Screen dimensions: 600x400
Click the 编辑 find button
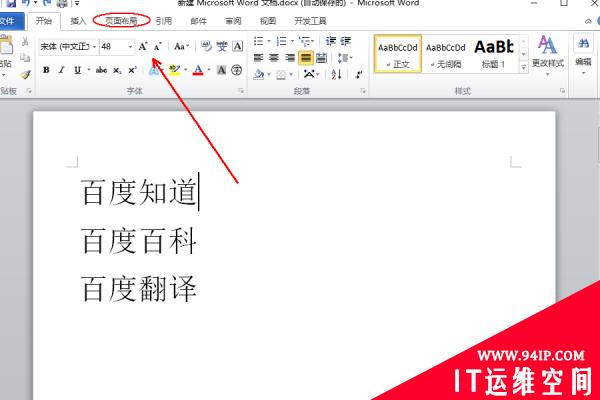point(583,53)
